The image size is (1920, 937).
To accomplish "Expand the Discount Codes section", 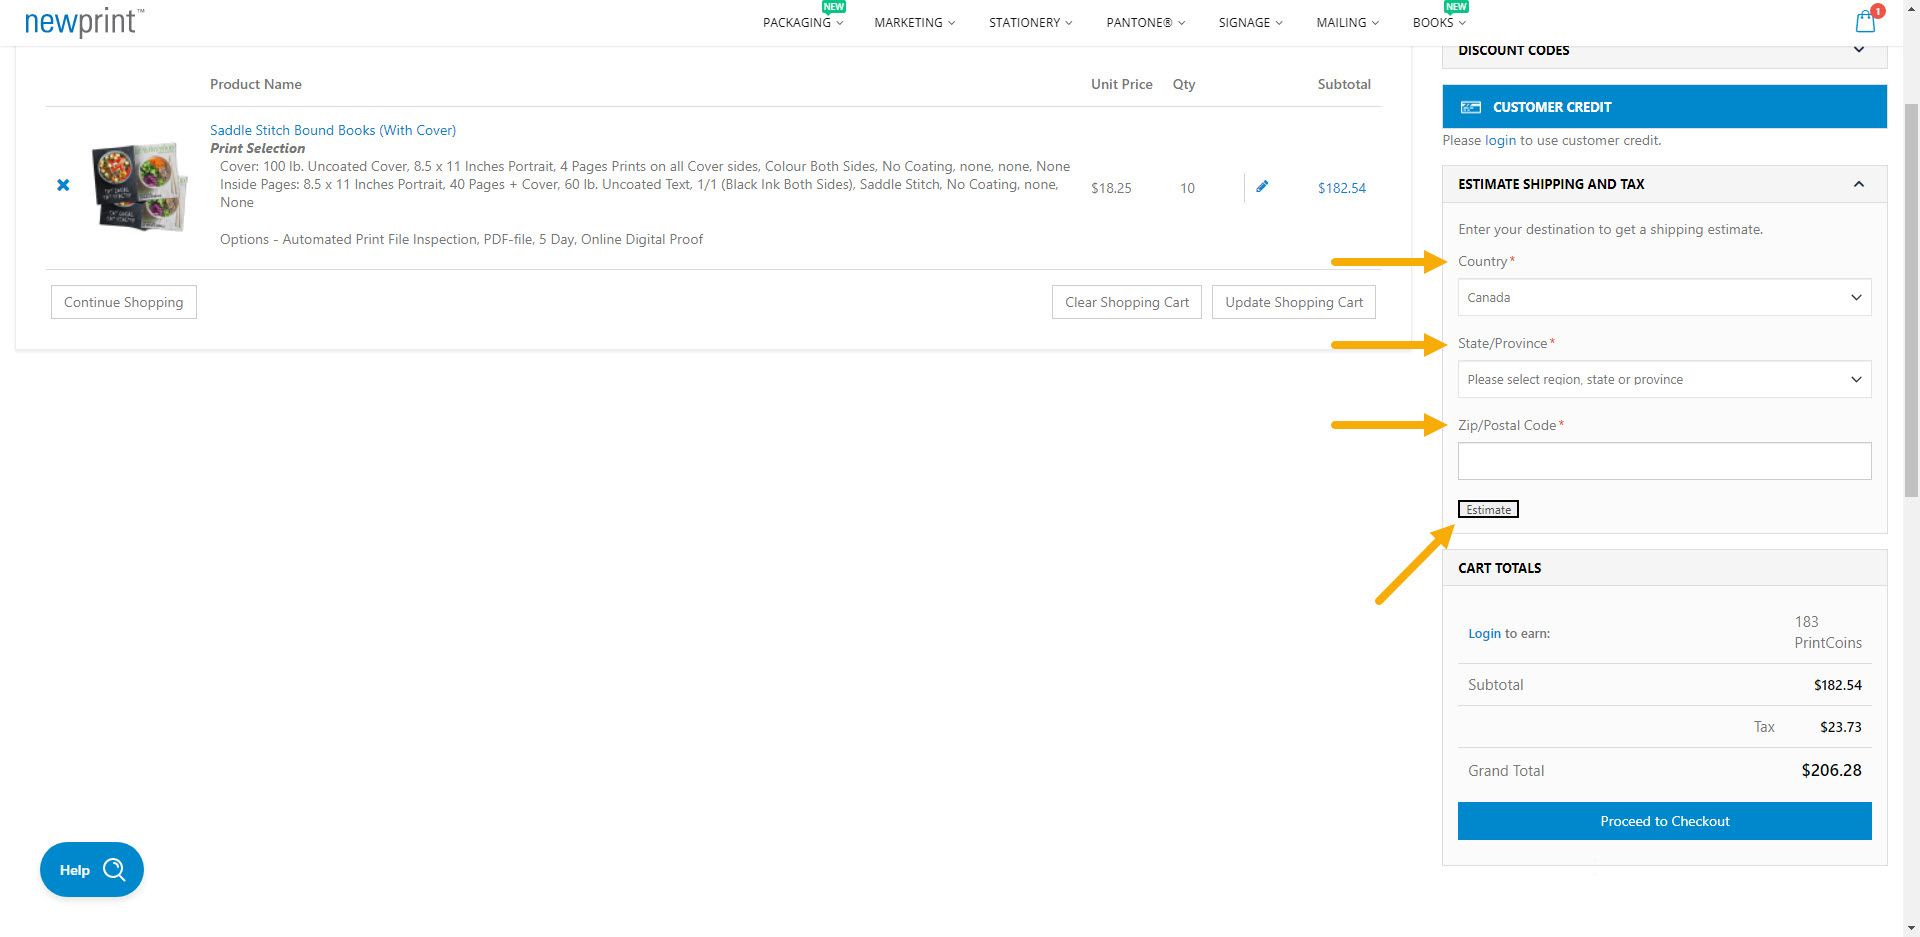I will pos(1859,49).
